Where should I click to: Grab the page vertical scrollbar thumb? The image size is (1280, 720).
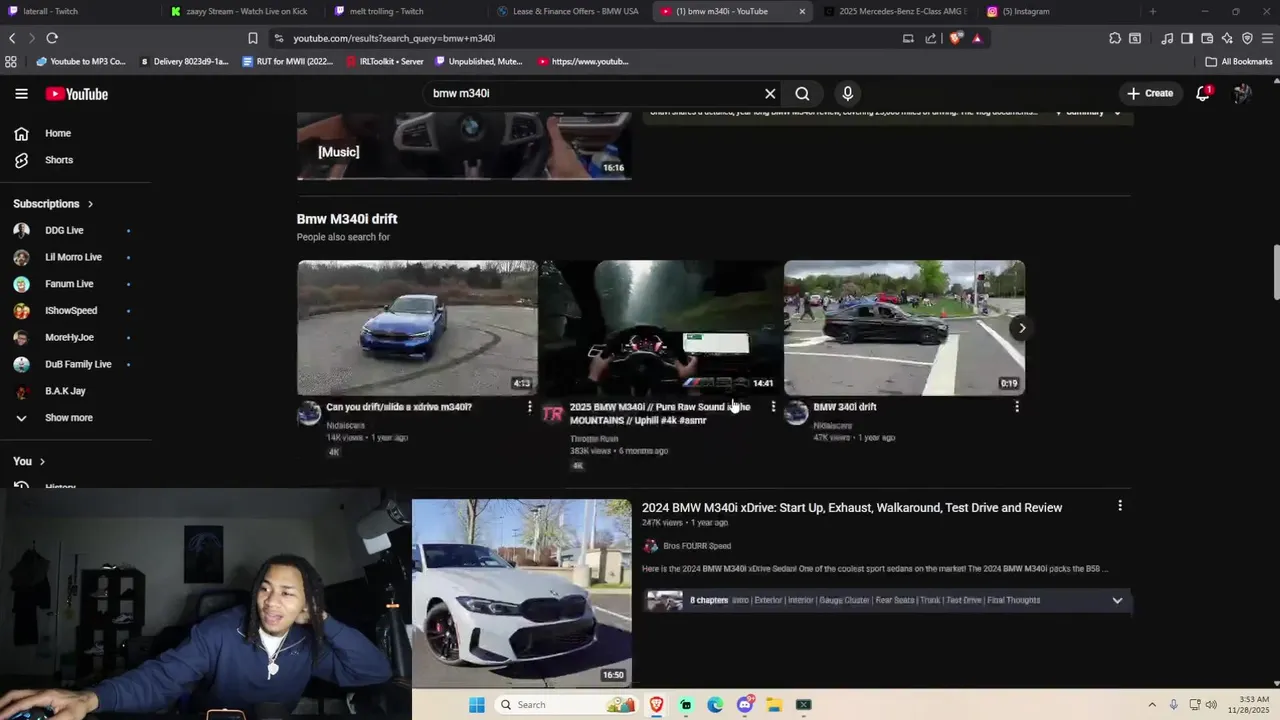pyautogui.click(x=1276, y=271)
